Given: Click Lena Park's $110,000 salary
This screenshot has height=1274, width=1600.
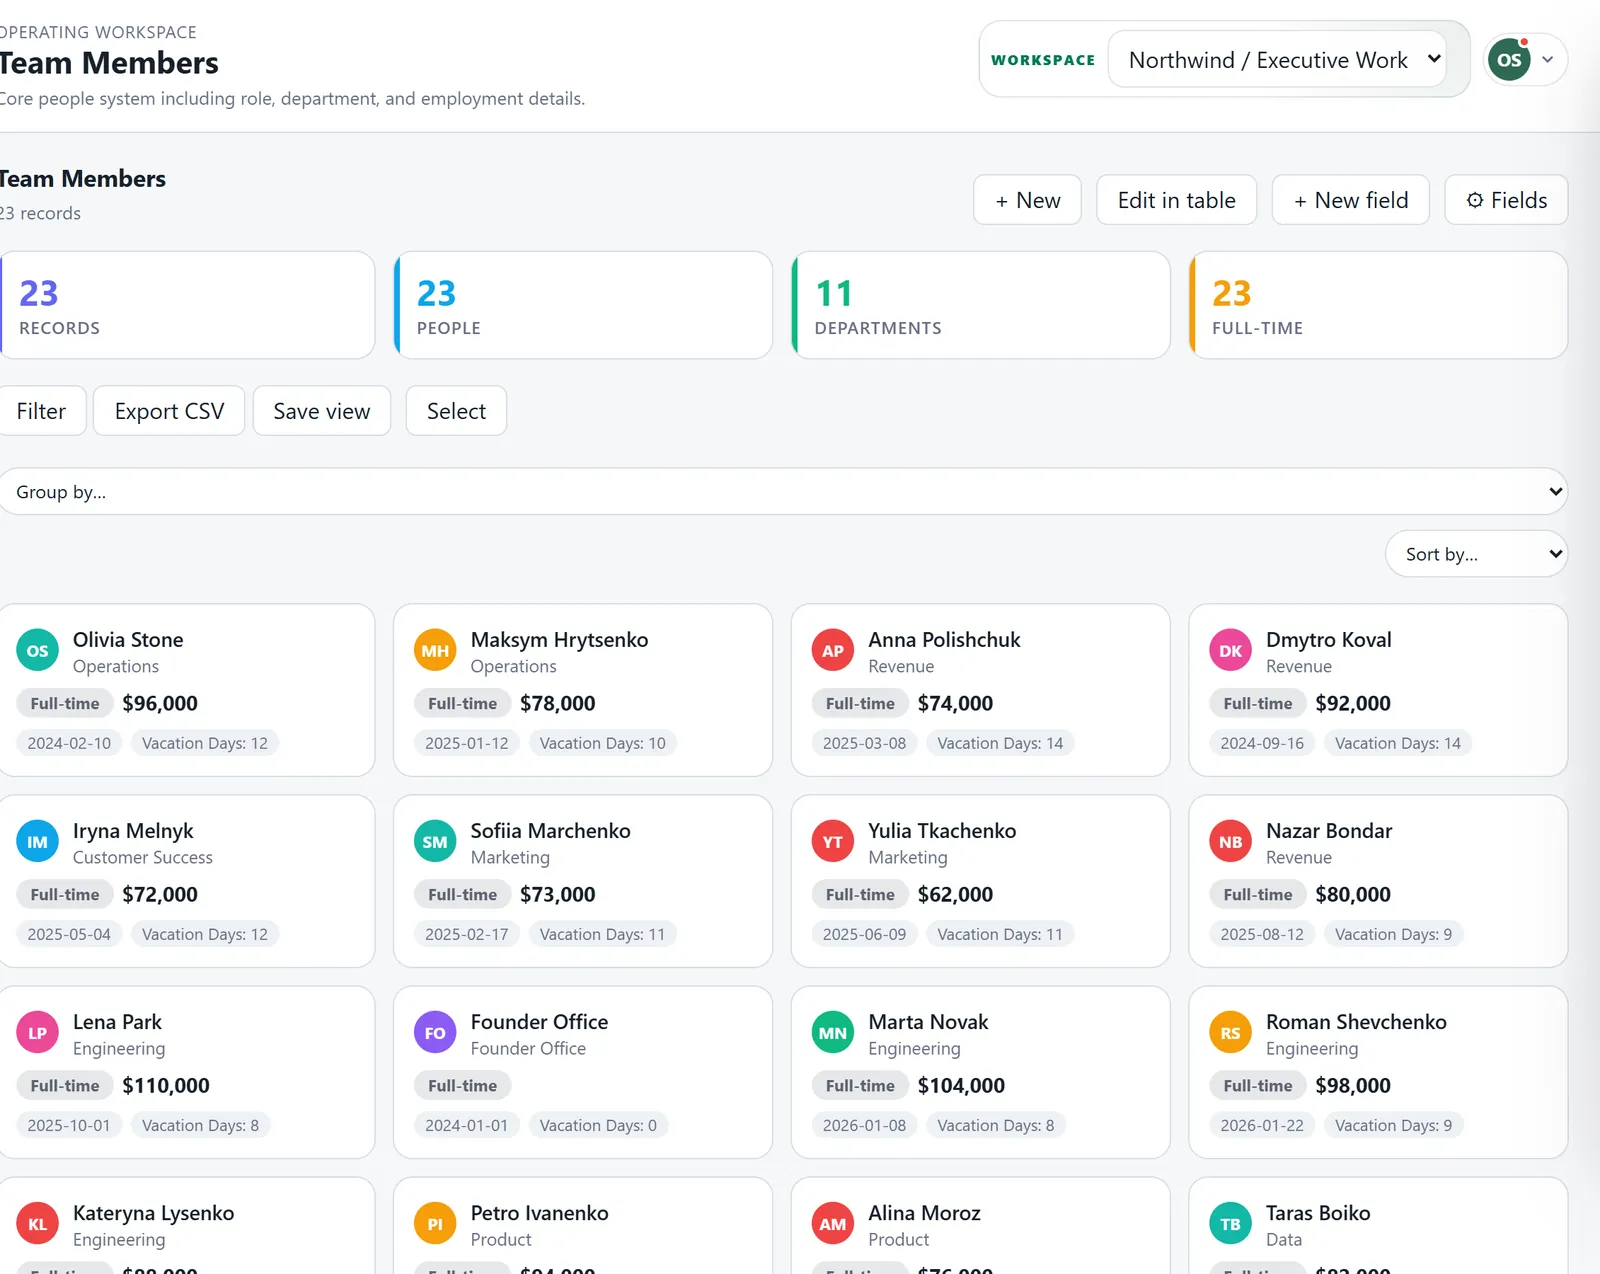Looking at the screenshot, I should (x=166, y=1086).
